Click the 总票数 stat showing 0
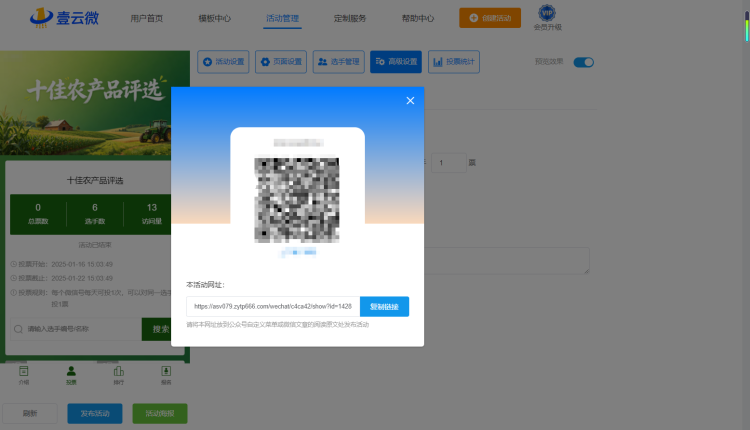750x430 pixels. pyautogui.click(x=38, y=214)
